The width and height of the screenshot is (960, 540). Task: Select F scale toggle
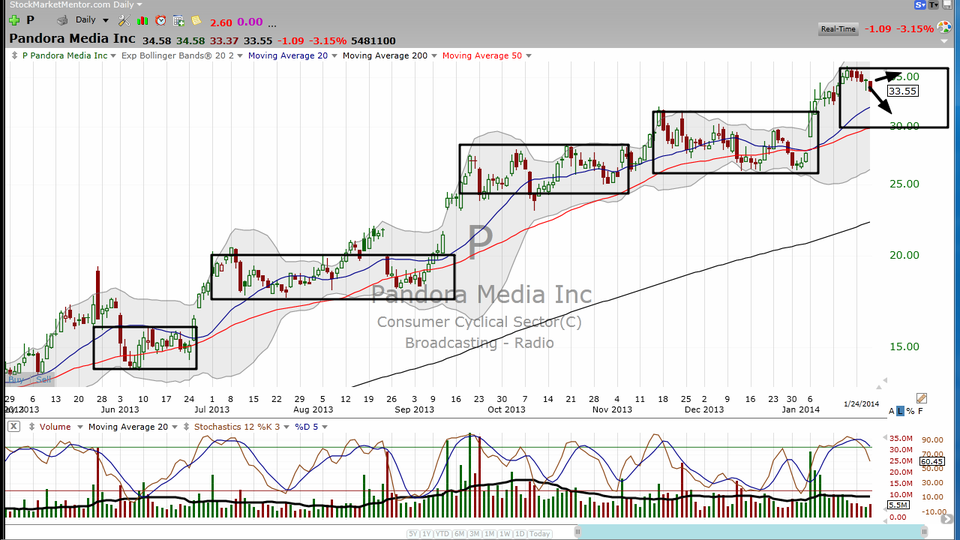click(920, 411)
